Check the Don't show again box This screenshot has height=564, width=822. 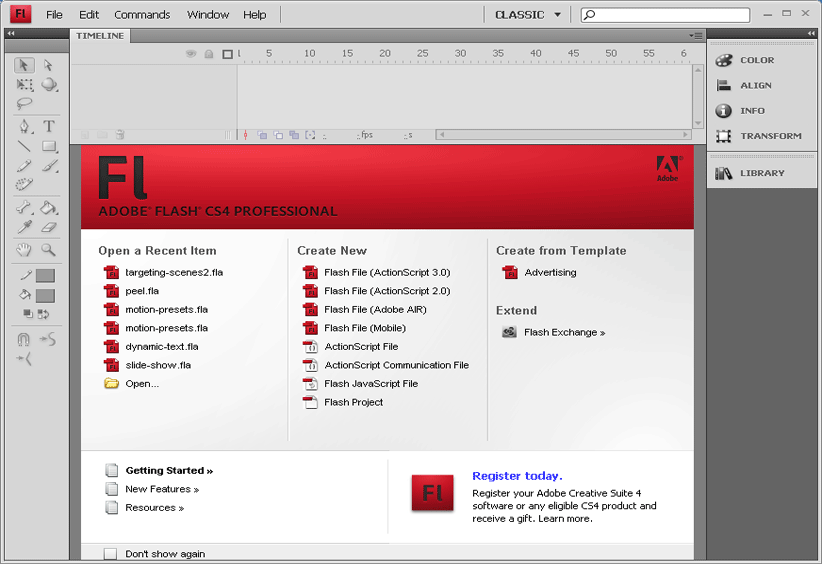tap(110, 554)
